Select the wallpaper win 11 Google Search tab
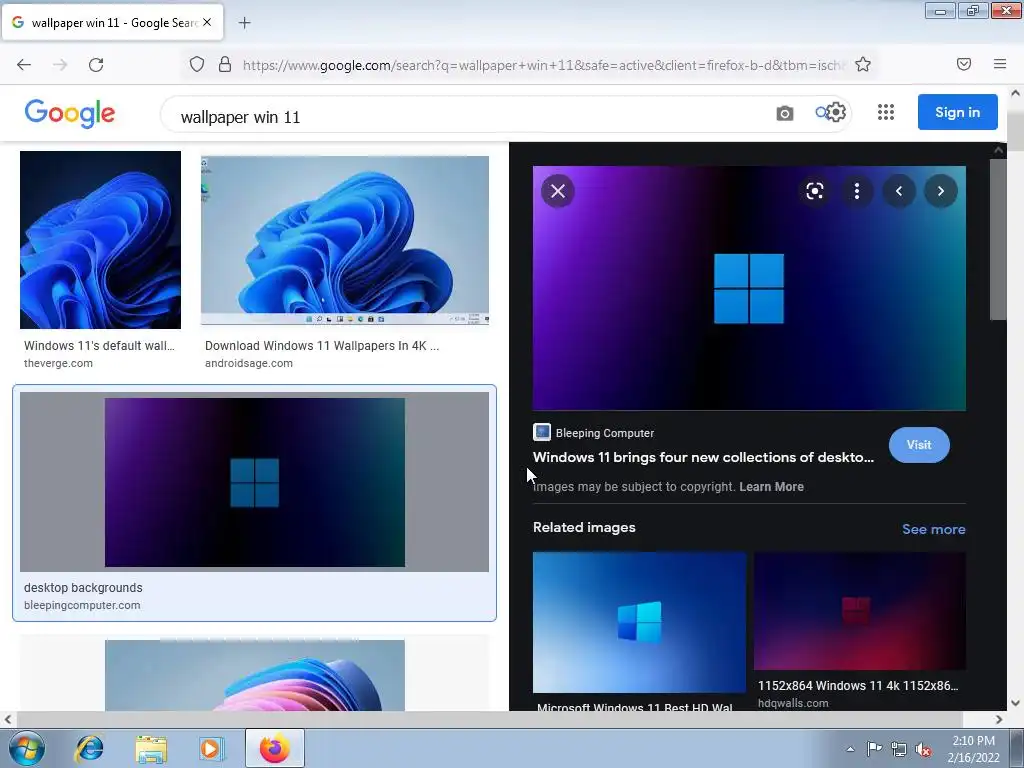 click(x=112, y=22)
